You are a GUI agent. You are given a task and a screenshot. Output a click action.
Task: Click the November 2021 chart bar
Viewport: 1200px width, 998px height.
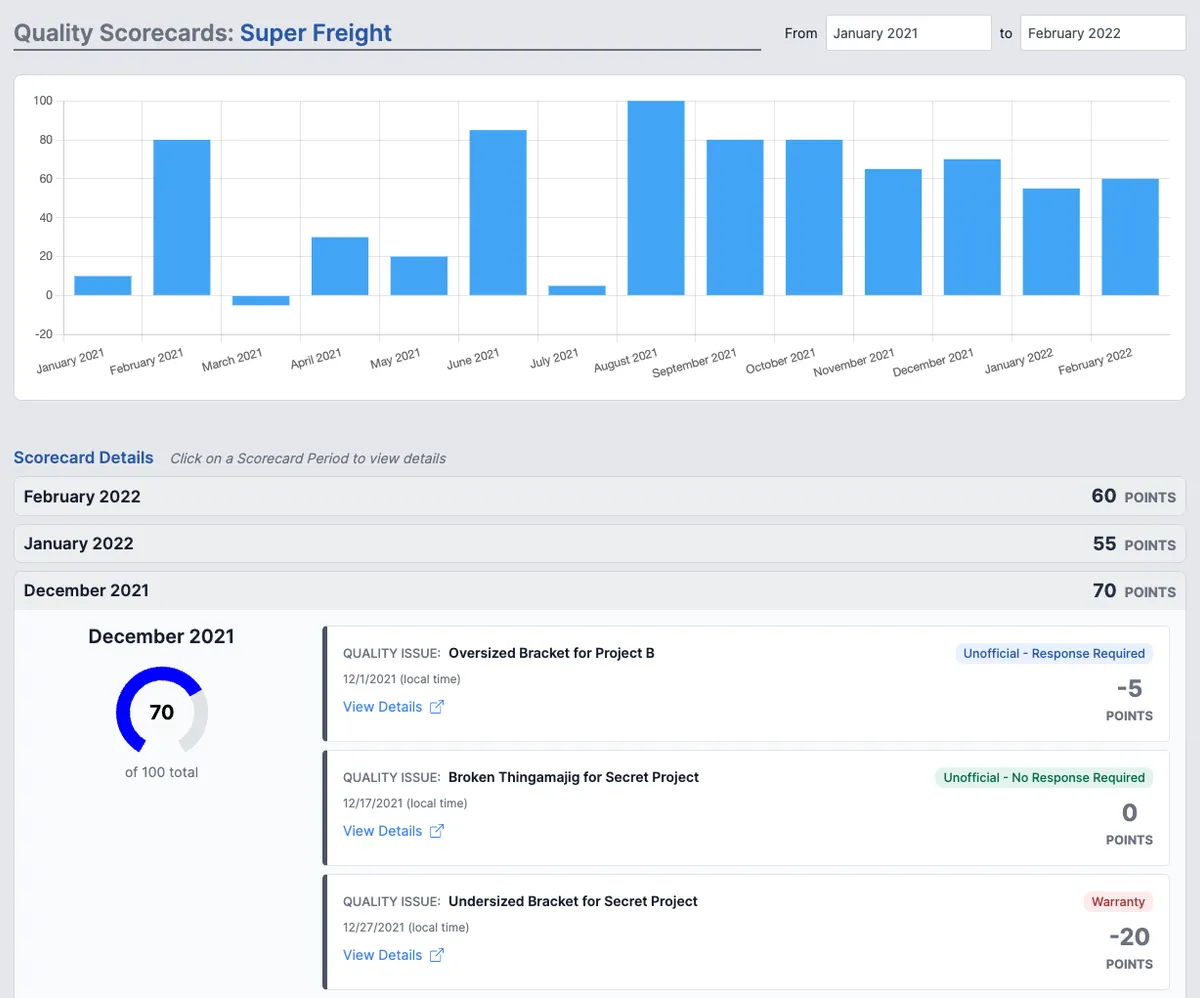893,232
